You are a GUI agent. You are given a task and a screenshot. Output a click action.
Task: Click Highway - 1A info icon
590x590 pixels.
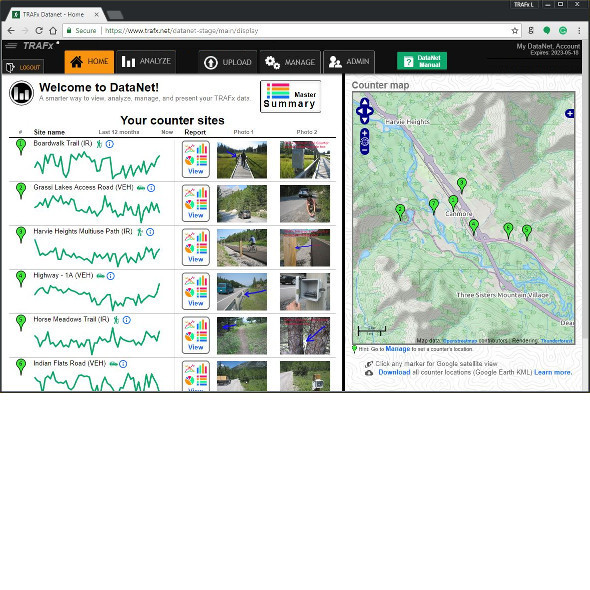coord(110,276)
